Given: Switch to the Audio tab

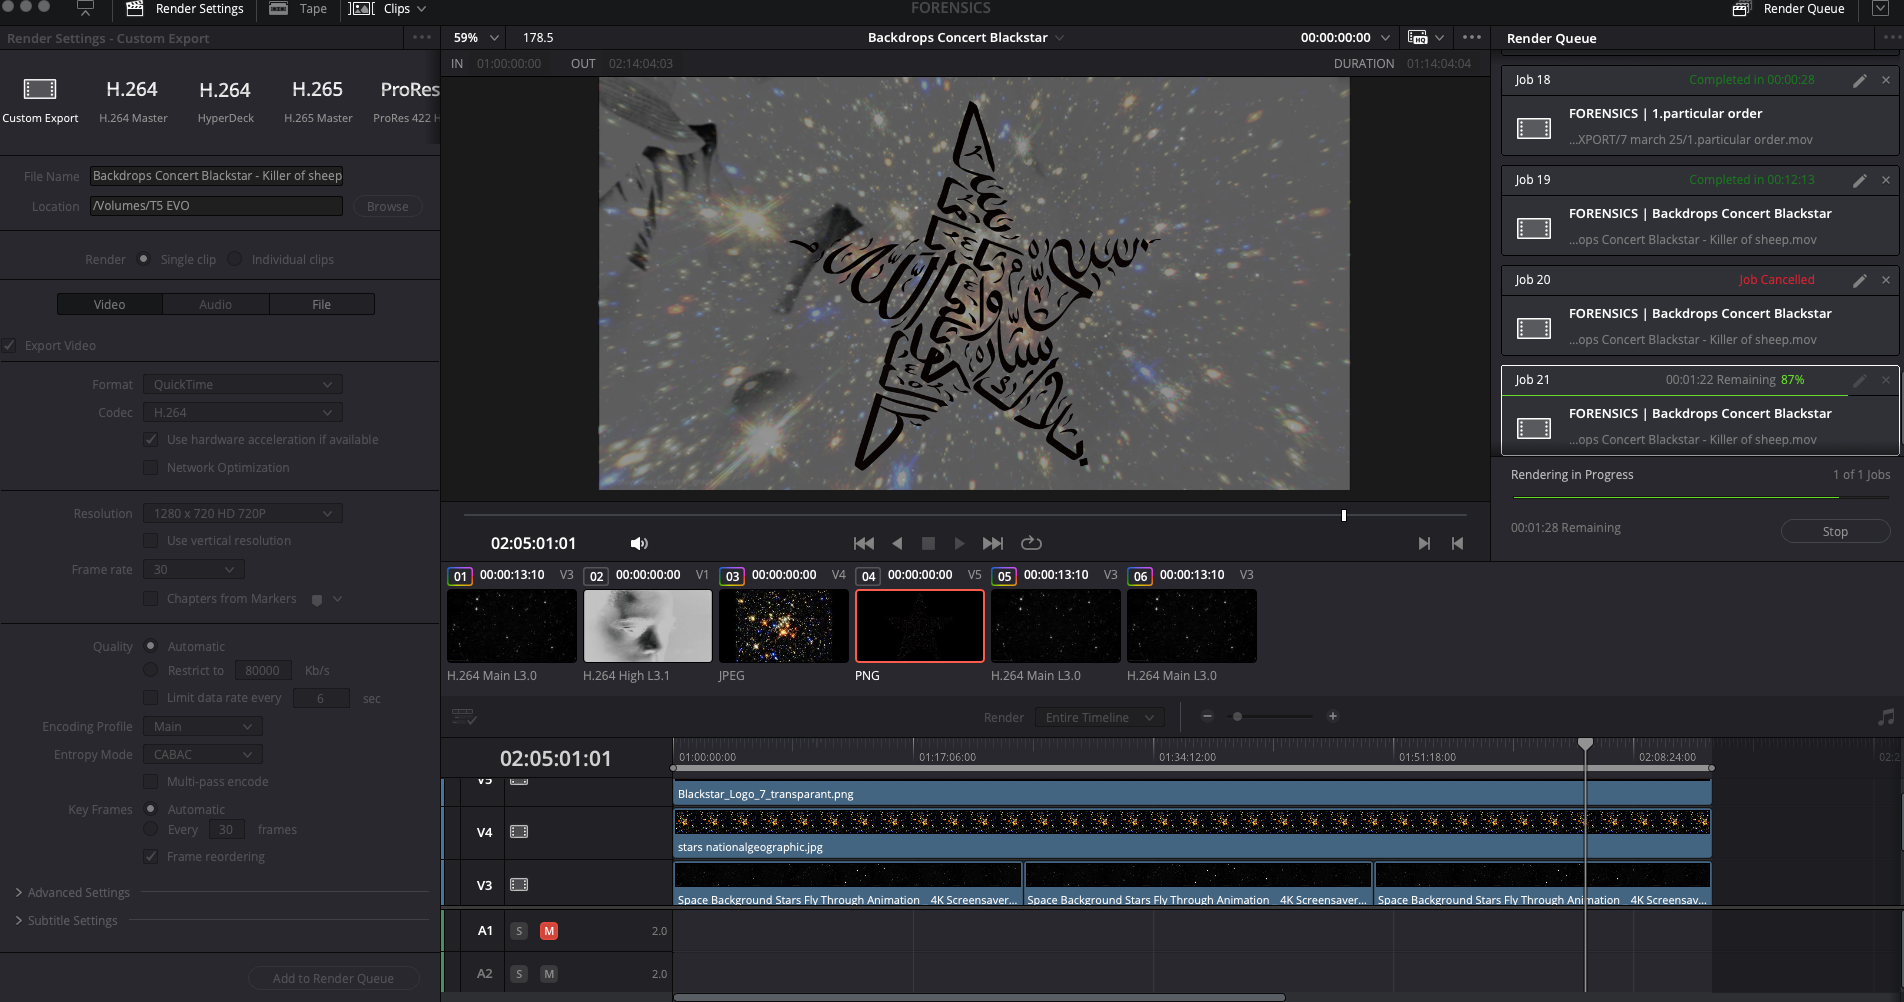Looking at the screenshot, I should click(x=216, y=304).
